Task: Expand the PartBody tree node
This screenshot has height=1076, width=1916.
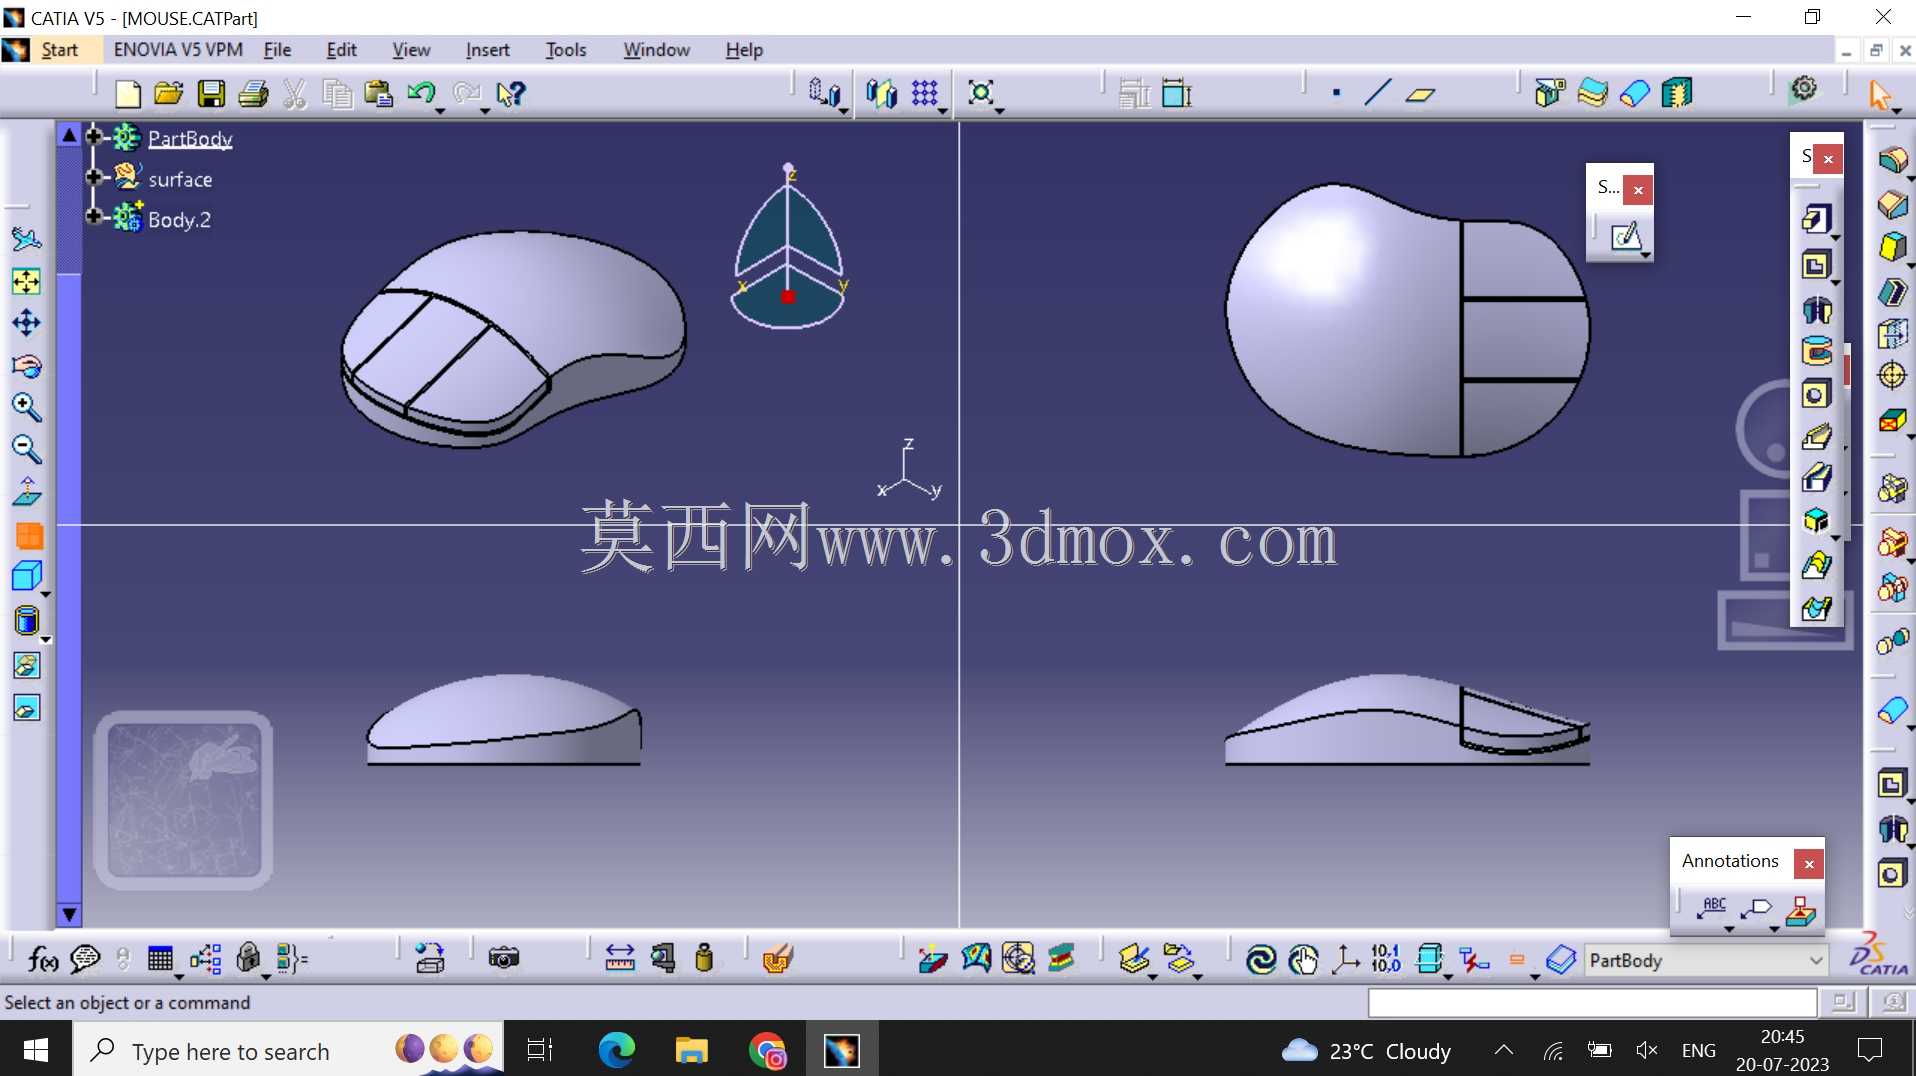Action: 94,135
